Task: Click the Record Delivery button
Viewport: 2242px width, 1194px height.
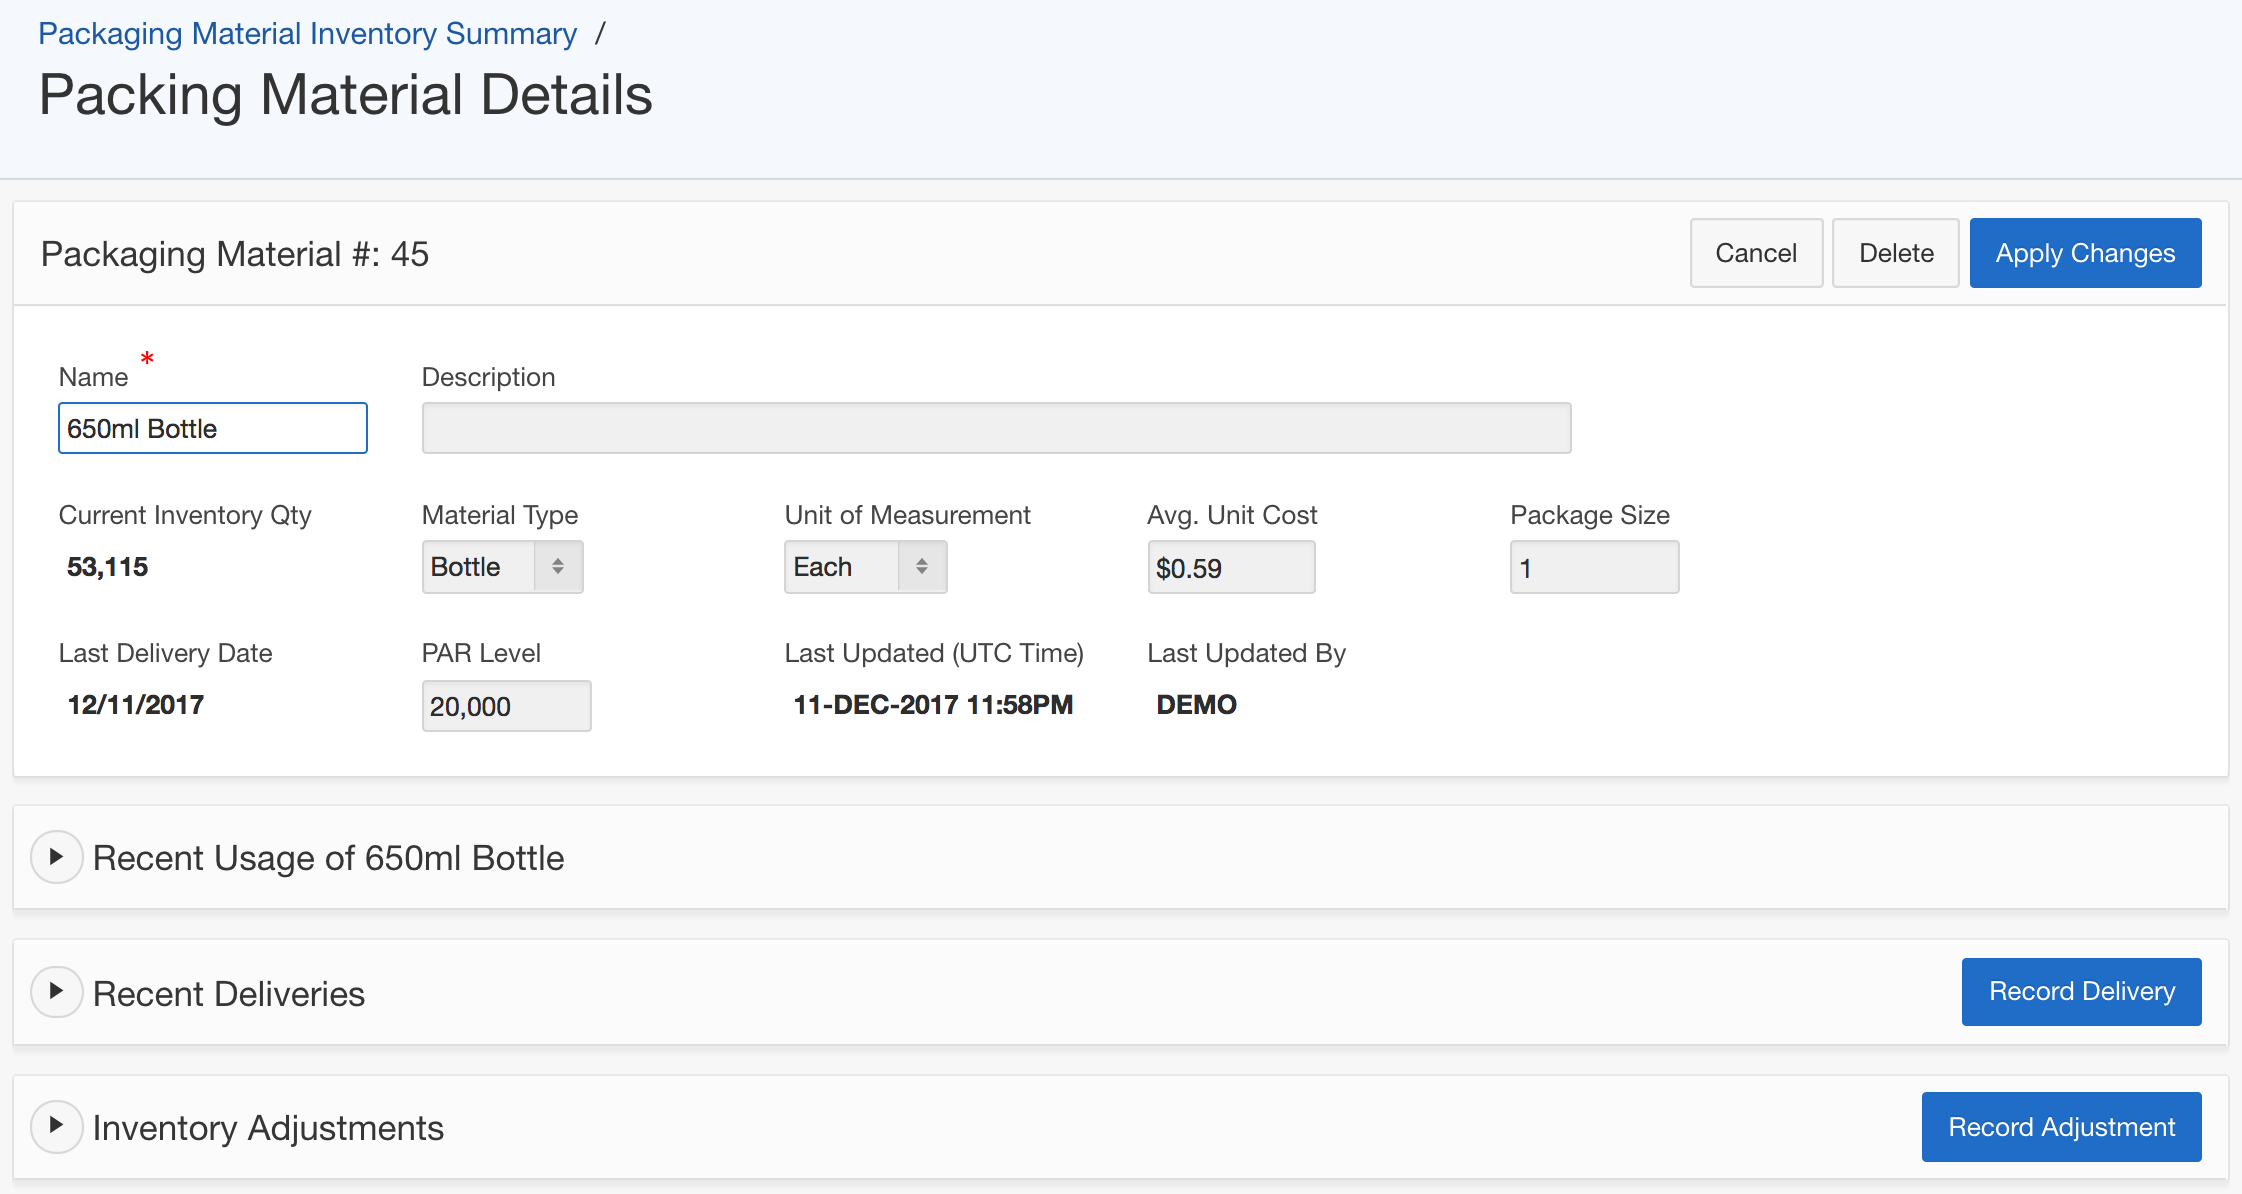Action: click(2080, 991)
